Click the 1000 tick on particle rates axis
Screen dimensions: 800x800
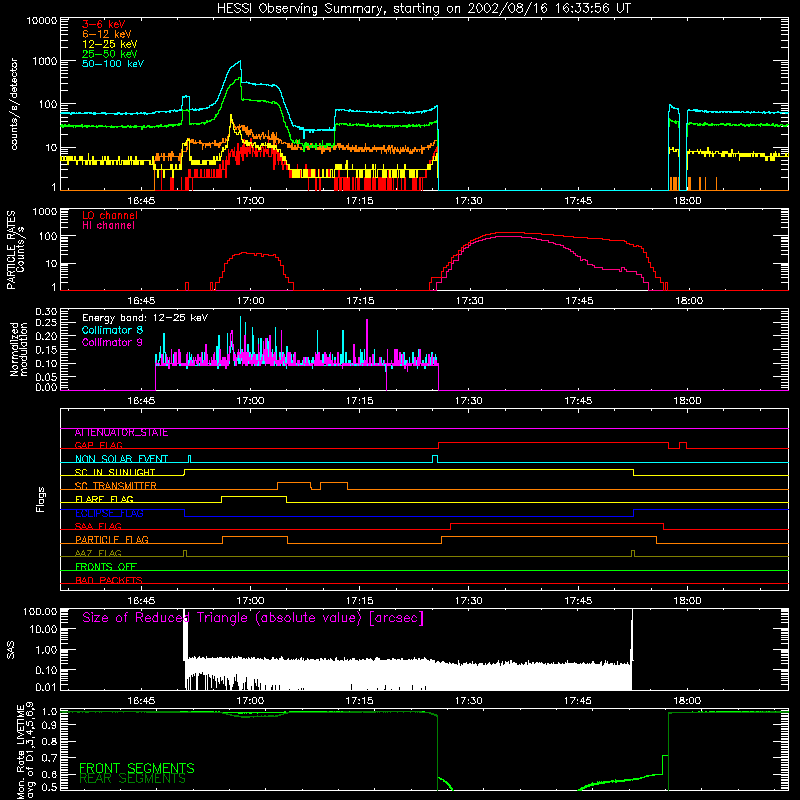coord(45,212)
